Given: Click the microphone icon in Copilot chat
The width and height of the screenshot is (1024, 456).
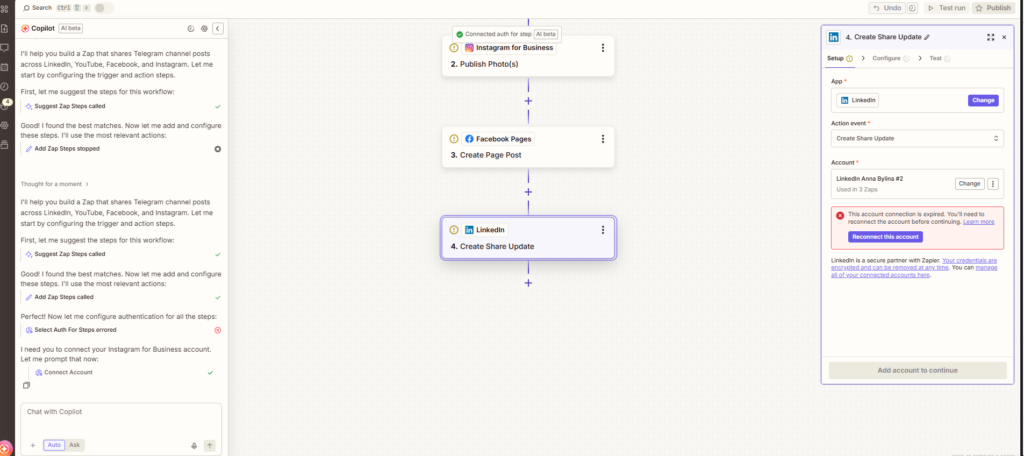Looking at the screenshot, I should click(x=194, y=446).
